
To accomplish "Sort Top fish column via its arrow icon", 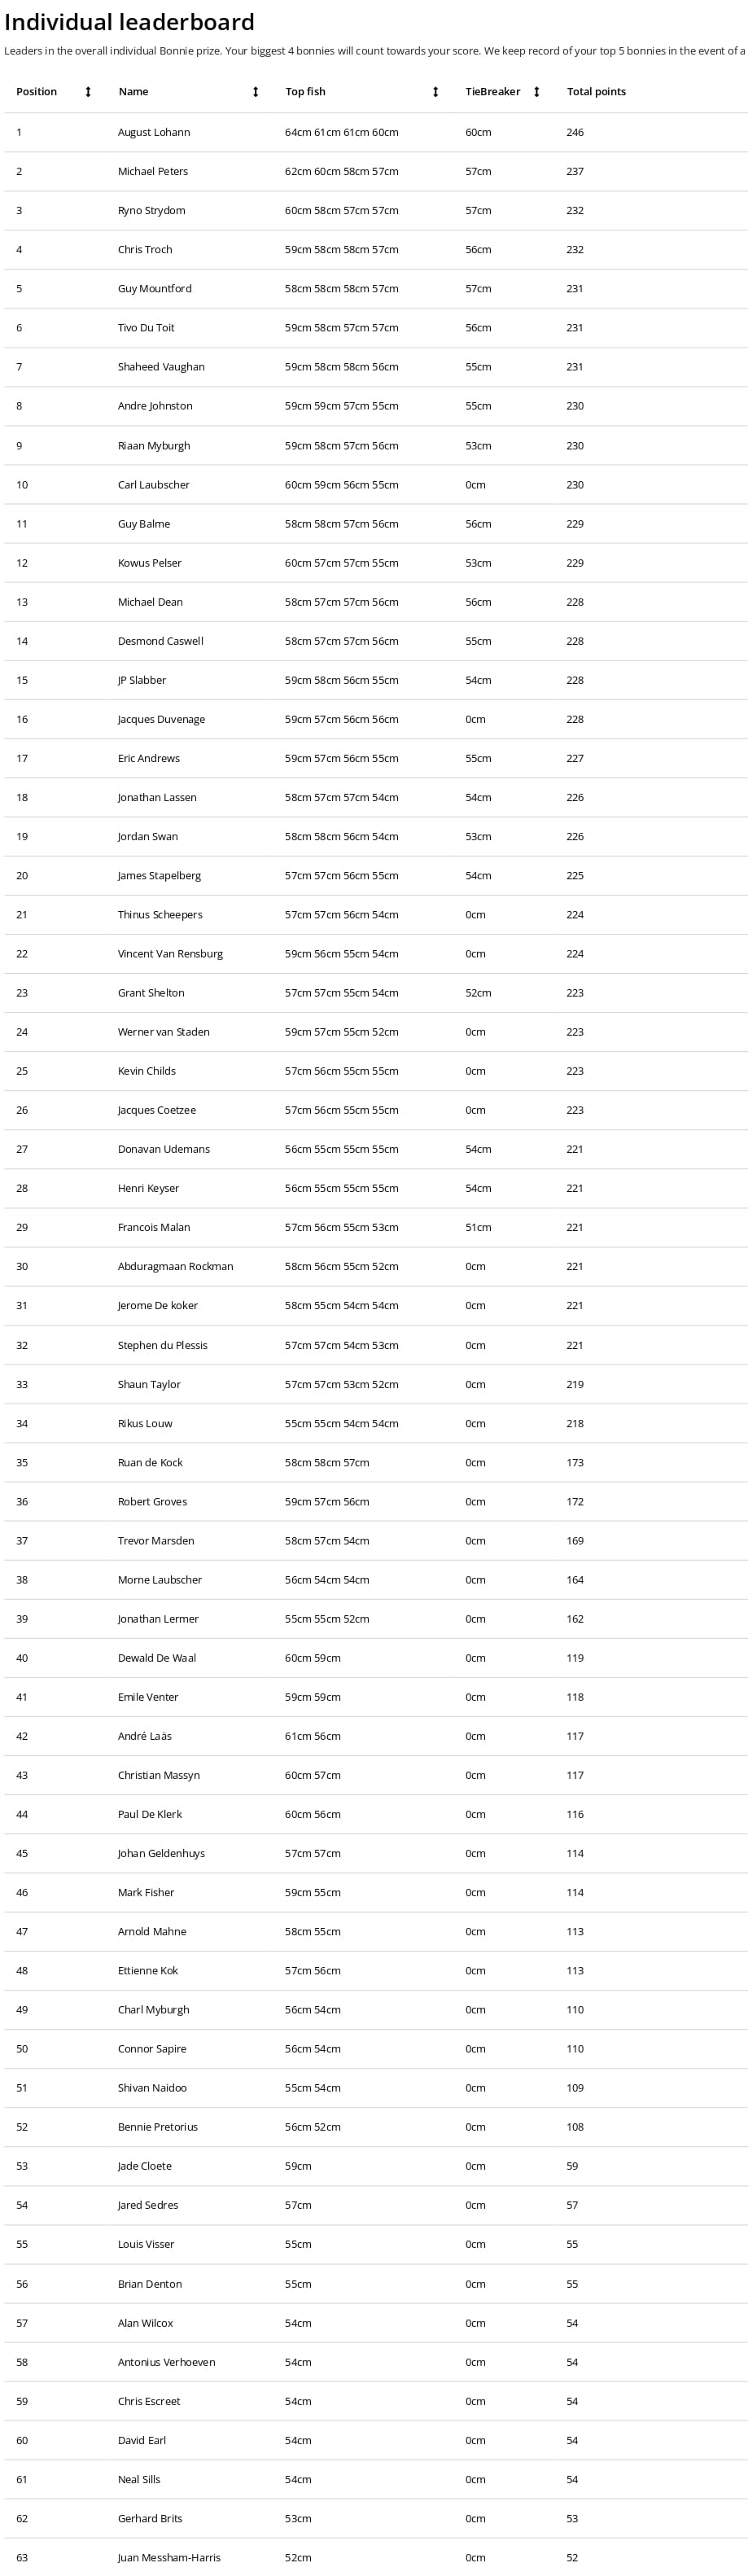I will [x=435, y=92].
